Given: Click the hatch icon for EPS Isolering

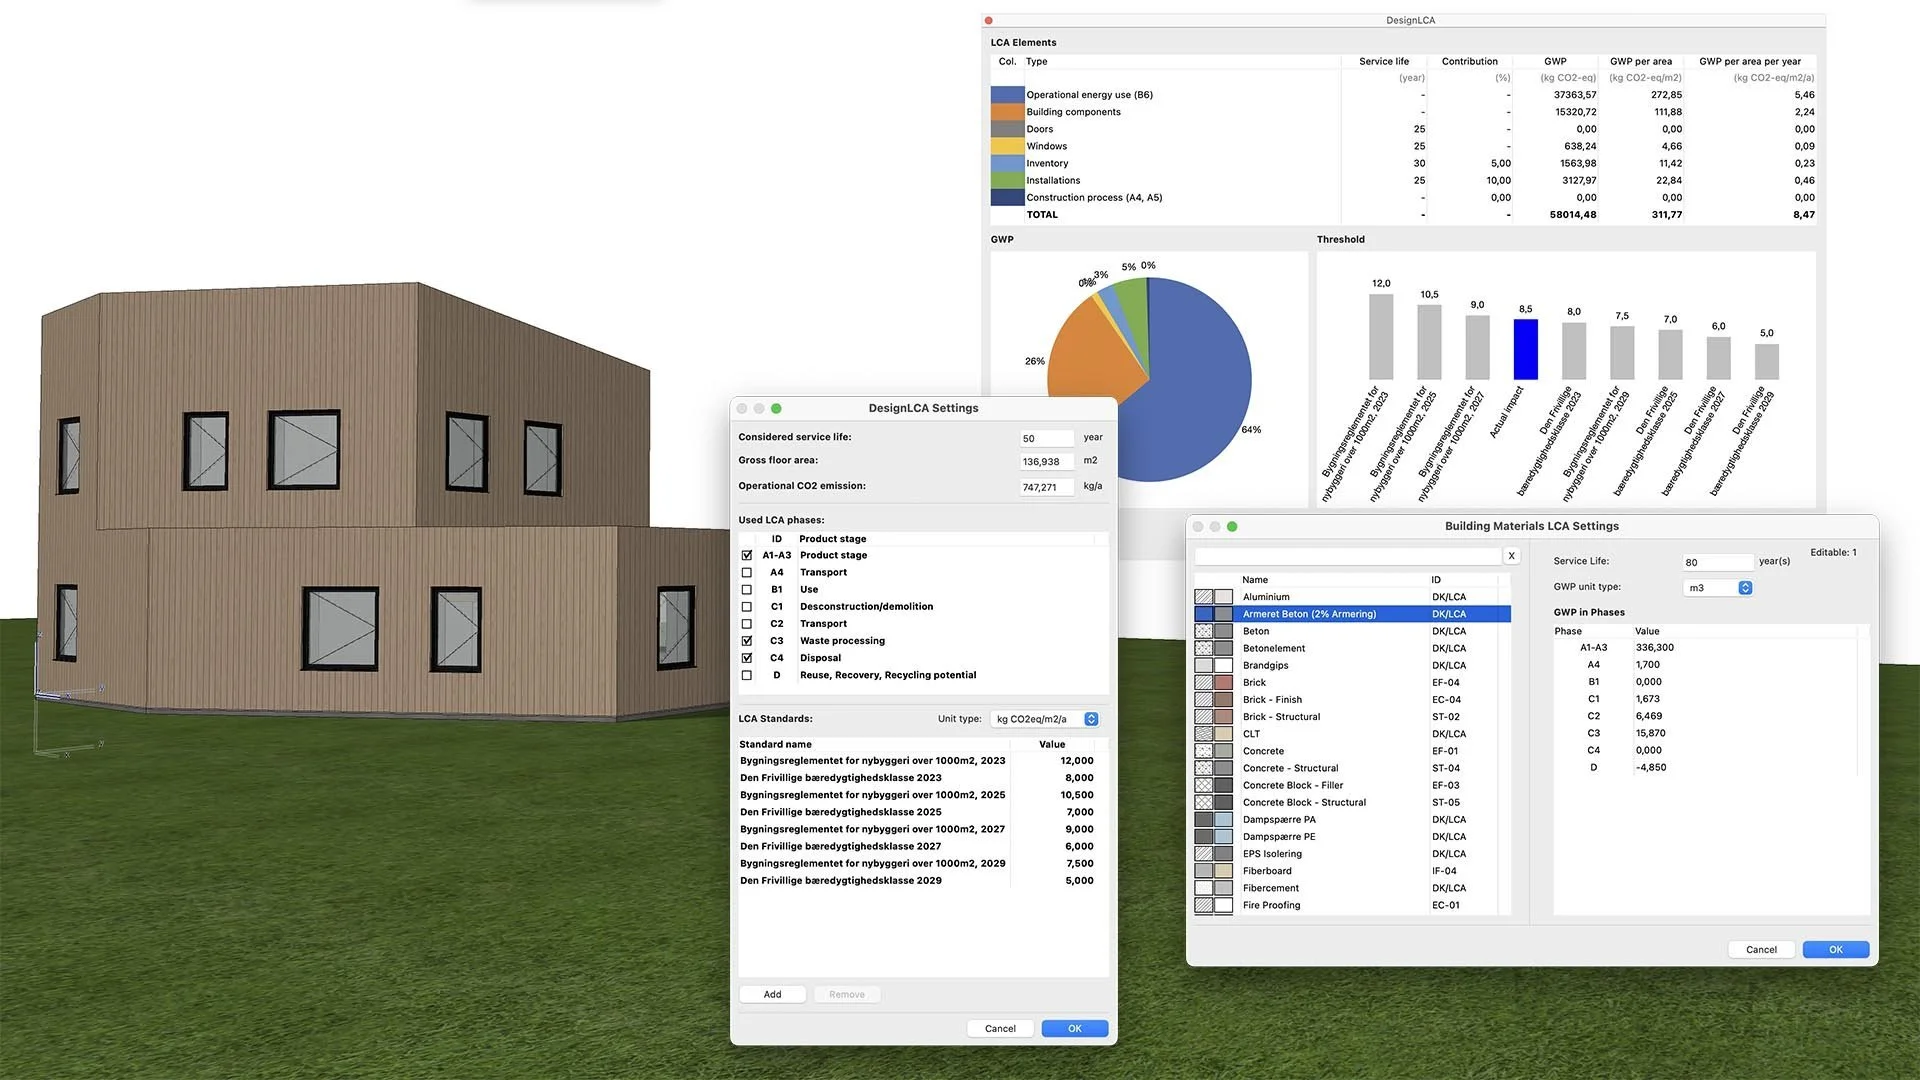Looking at the screenshot, I should click(1203, 854).
